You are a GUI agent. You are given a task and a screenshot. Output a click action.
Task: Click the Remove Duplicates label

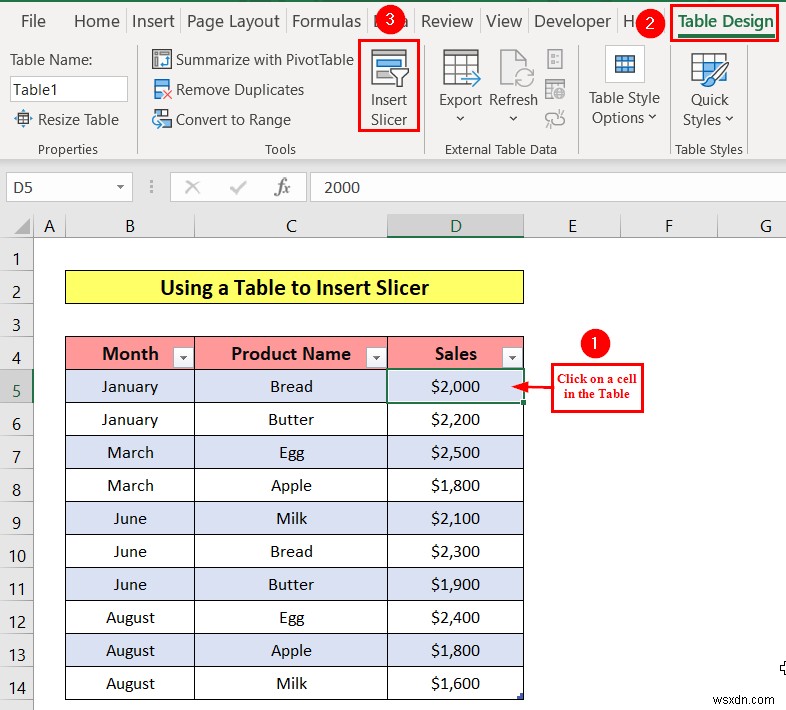point(240,90)
